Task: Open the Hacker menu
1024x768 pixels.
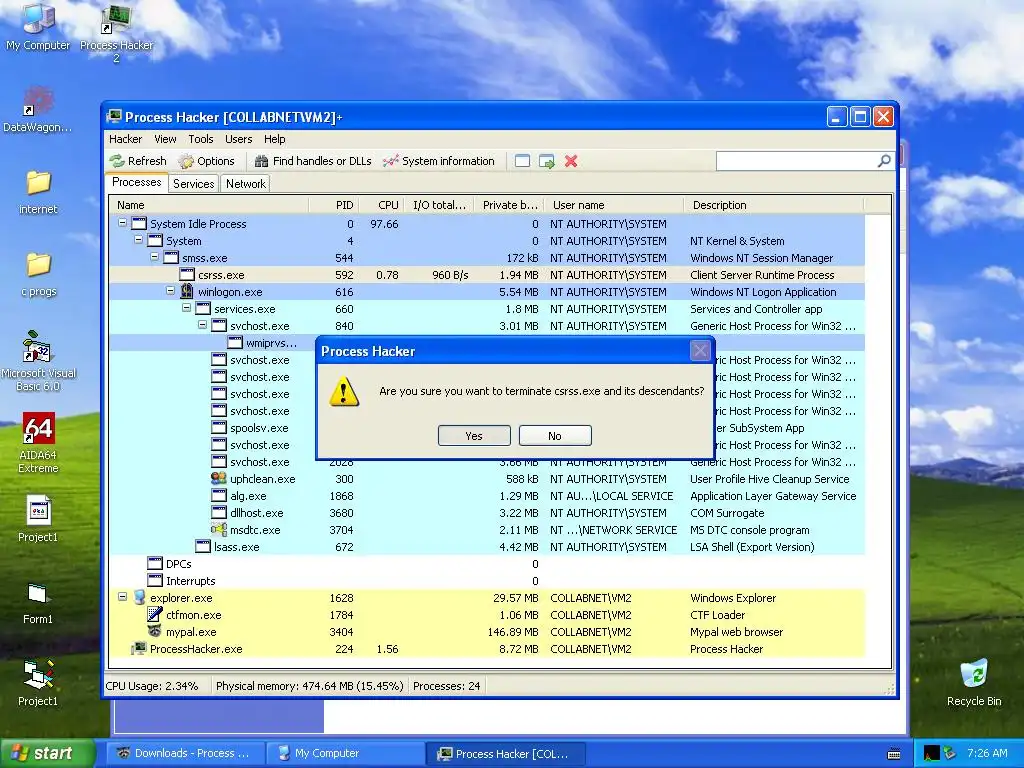Action: point(125,139)
